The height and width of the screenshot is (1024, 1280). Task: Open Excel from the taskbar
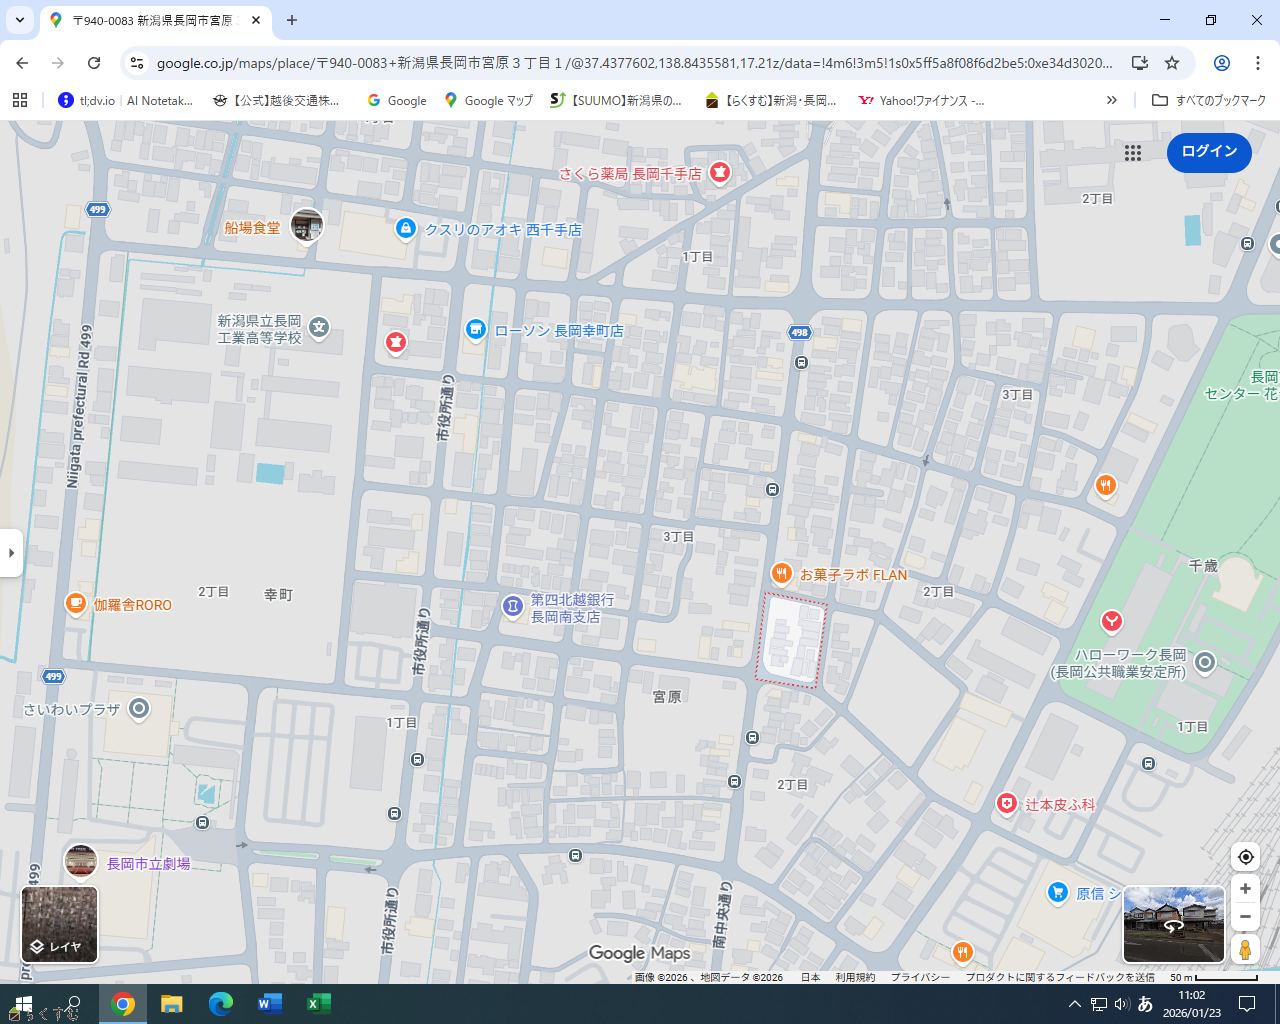point(318,1004)
